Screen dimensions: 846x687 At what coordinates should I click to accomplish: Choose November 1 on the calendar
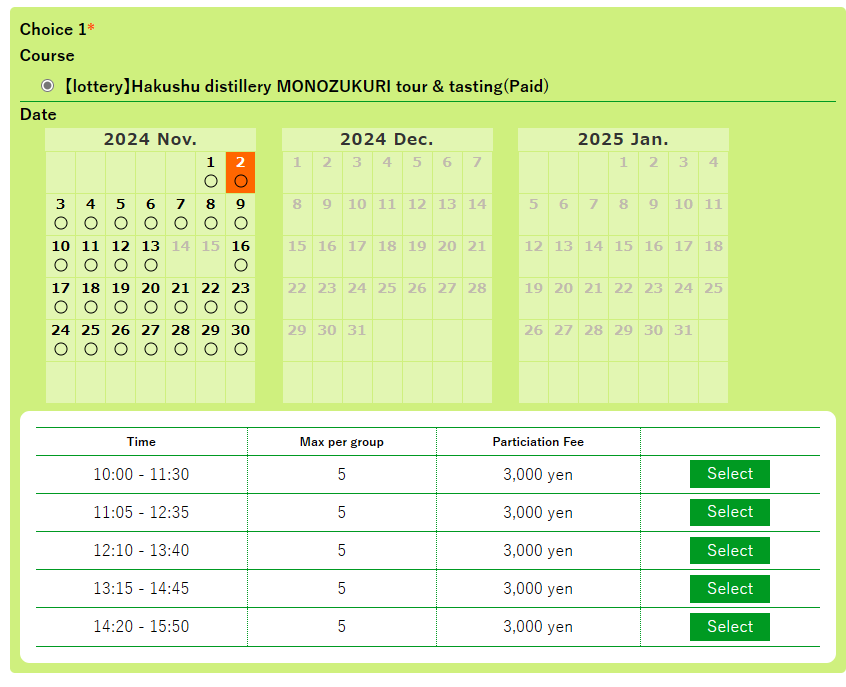click(x=210, y=173)
